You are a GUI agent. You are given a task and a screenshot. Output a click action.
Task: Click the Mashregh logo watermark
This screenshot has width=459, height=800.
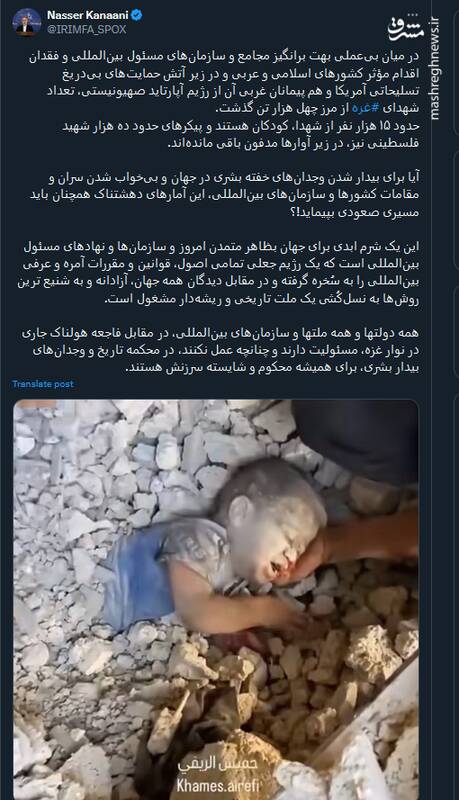(405, 31)
